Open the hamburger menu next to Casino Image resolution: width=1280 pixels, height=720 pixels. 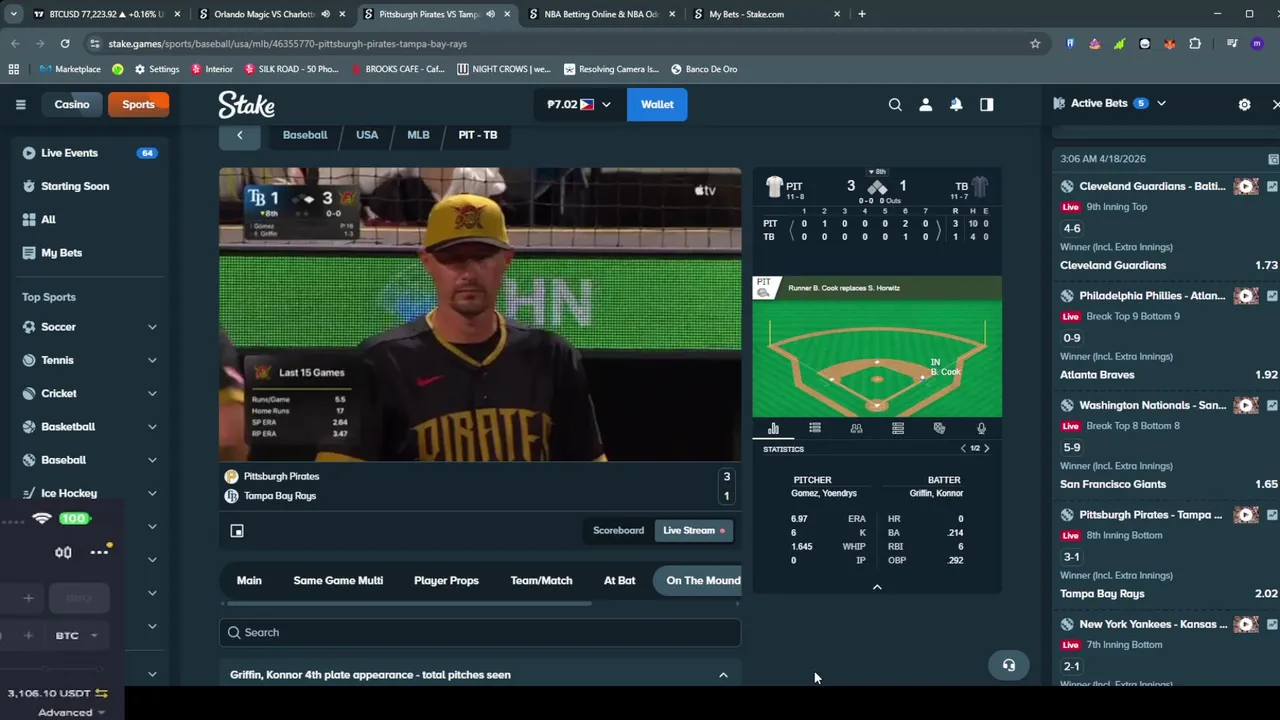[x=20, y=104]
